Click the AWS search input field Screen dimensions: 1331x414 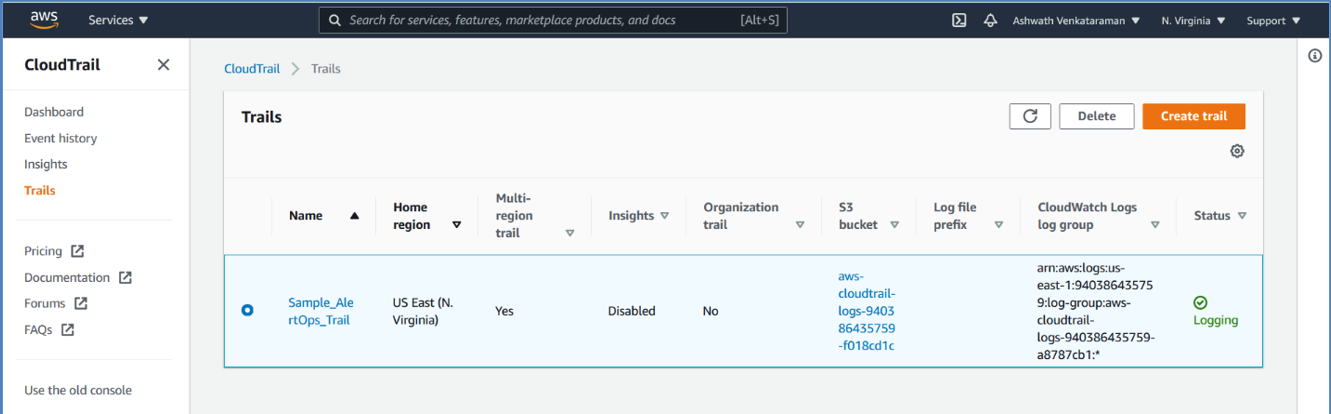click(540, 20)
